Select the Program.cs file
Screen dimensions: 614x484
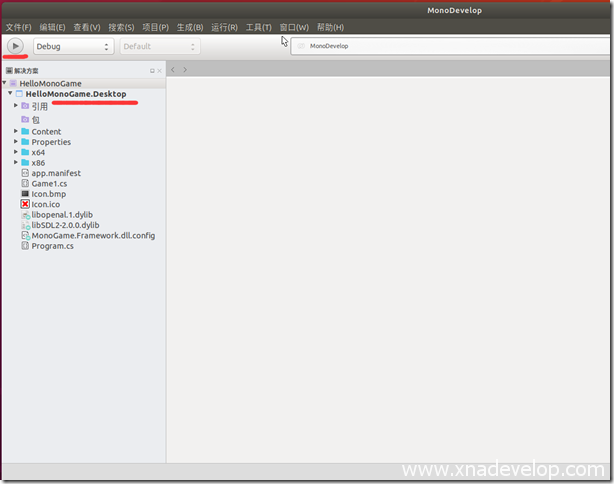coord(52,246)
